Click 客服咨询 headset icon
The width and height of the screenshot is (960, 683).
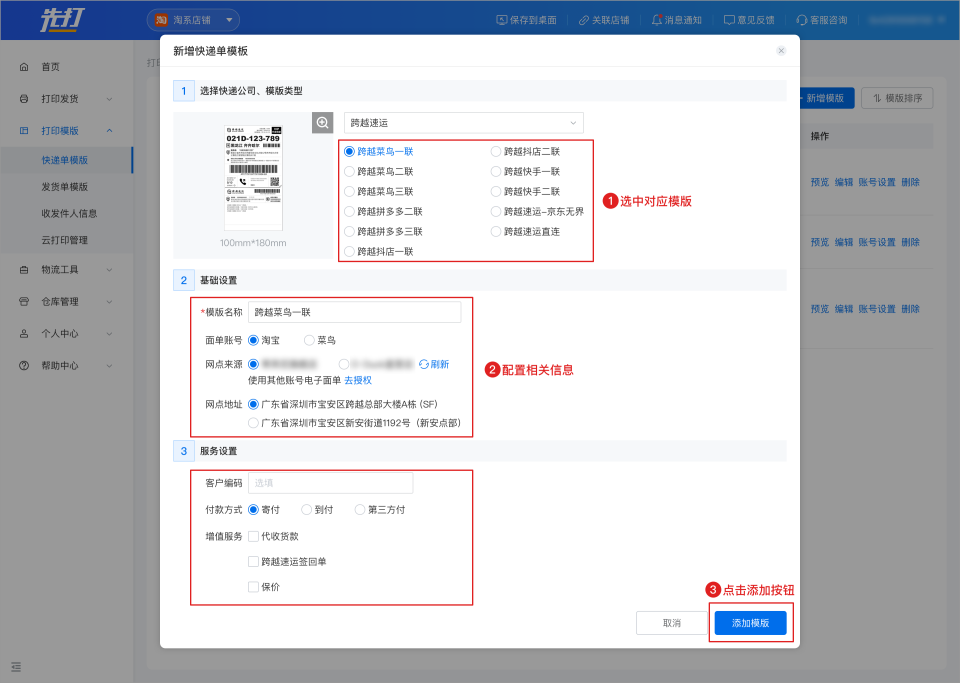[802, 20]
